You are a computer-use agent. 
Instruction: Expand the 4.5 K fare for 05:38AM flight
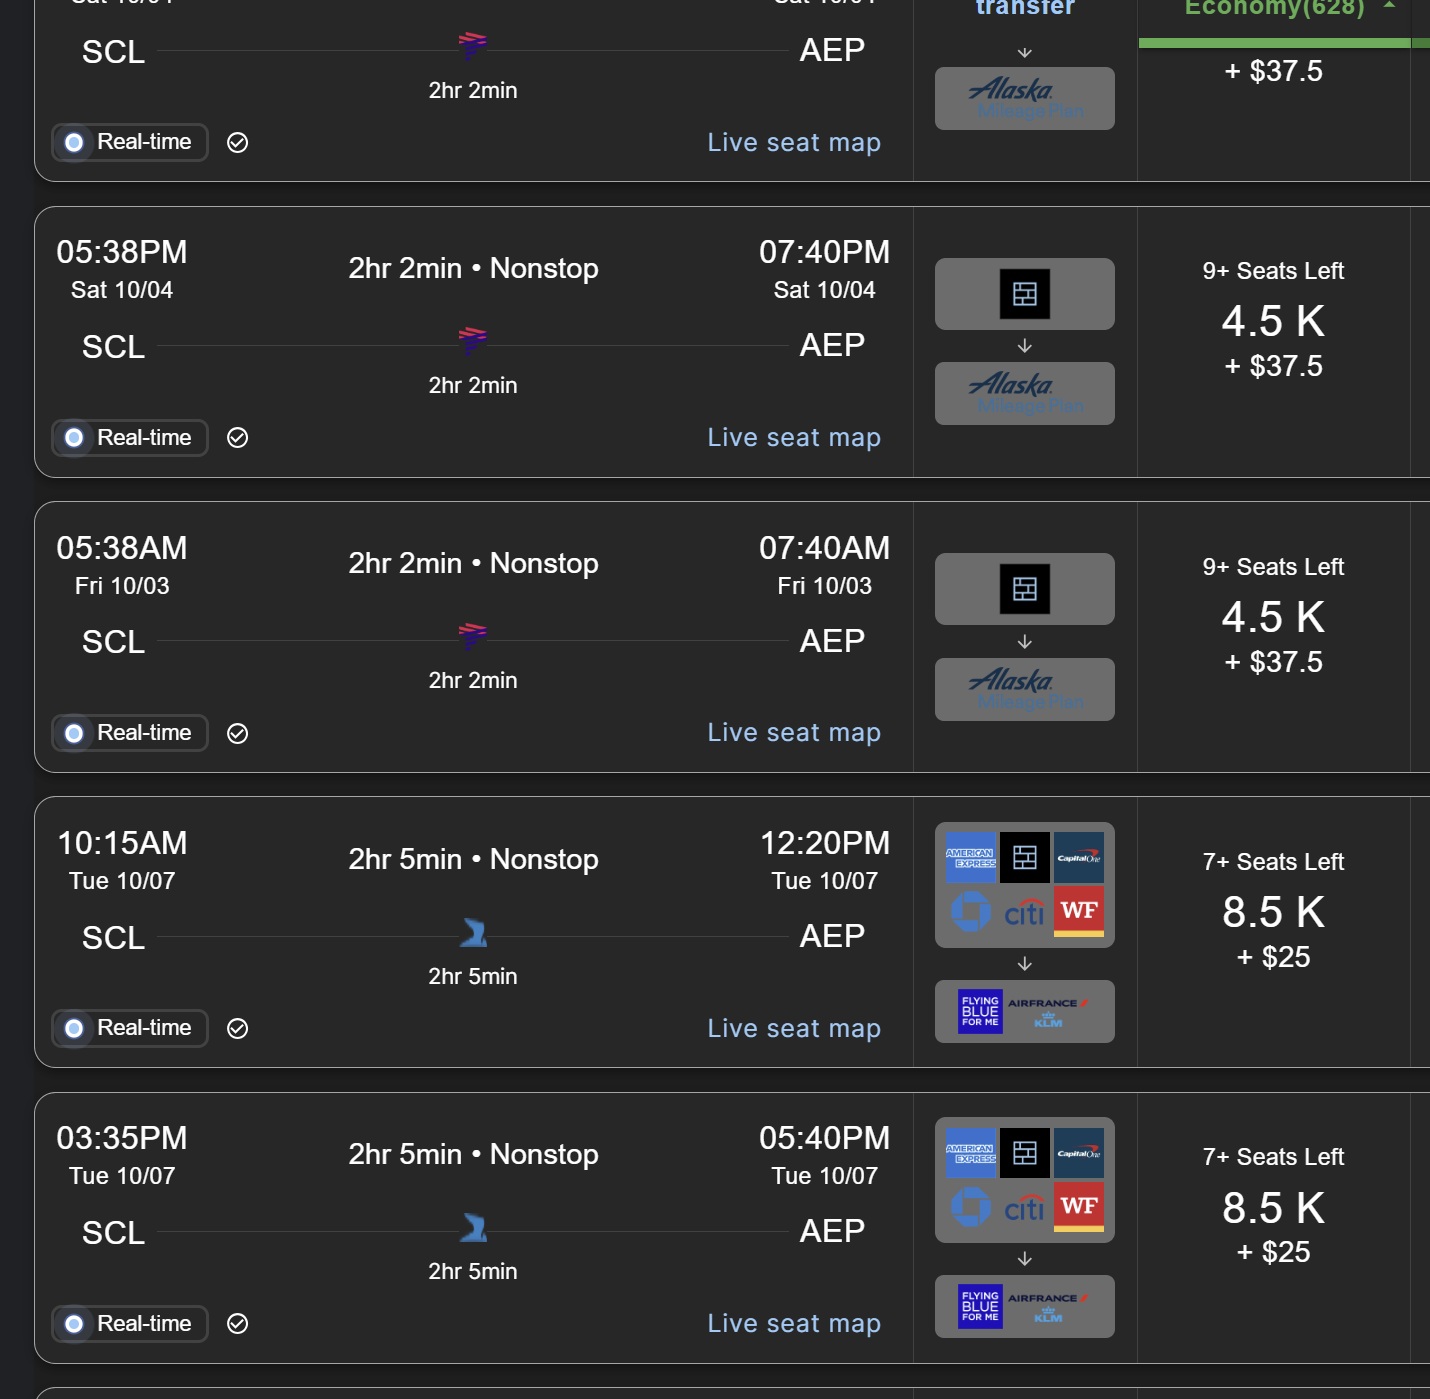point(1273,617)
